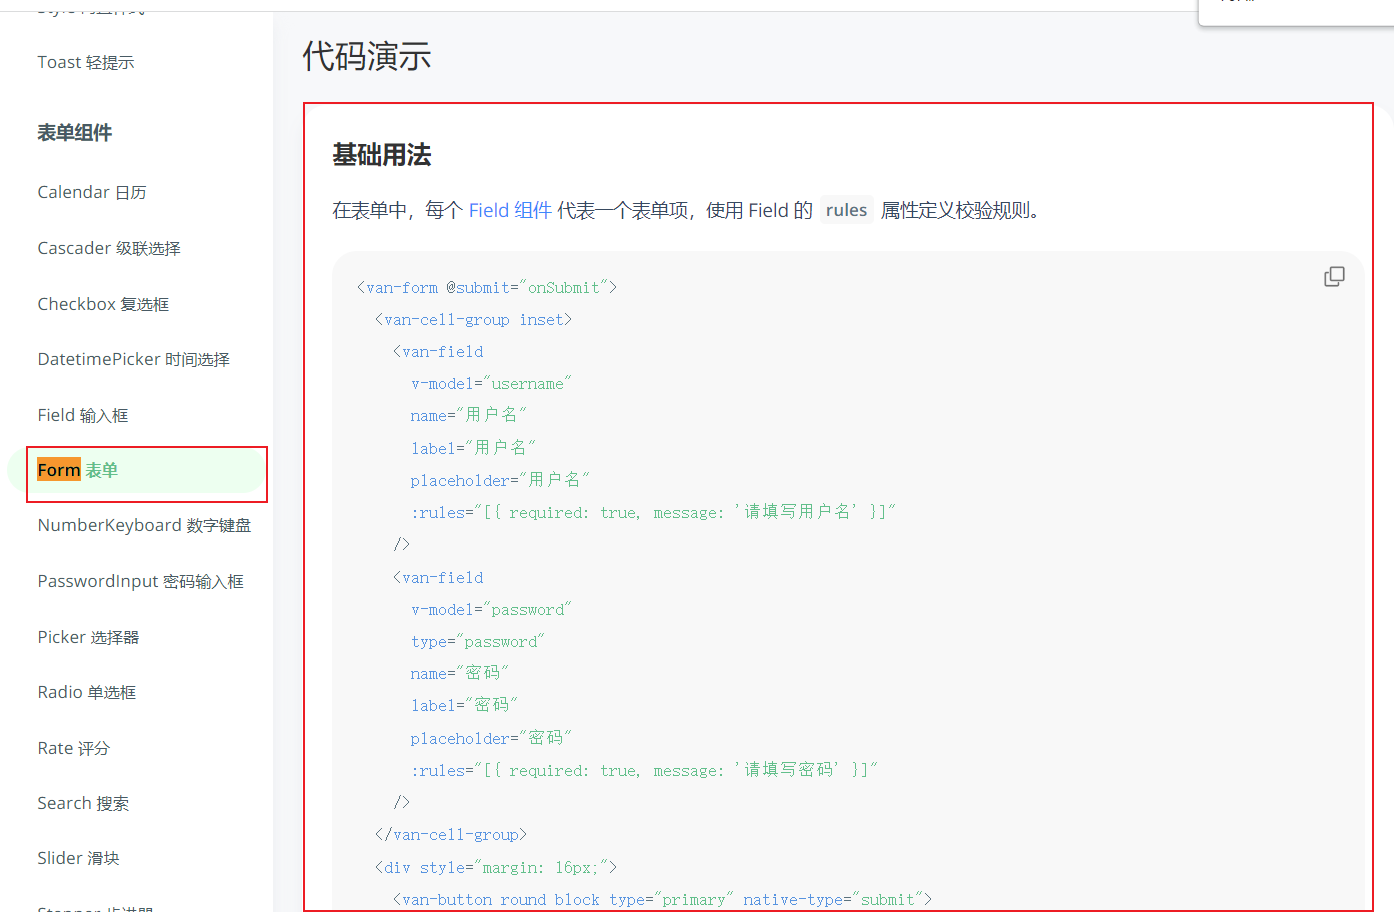This screenshot has width=1394, height=912.
Task: Open Search 搜索 component page
Action: (x=83, y=803)
